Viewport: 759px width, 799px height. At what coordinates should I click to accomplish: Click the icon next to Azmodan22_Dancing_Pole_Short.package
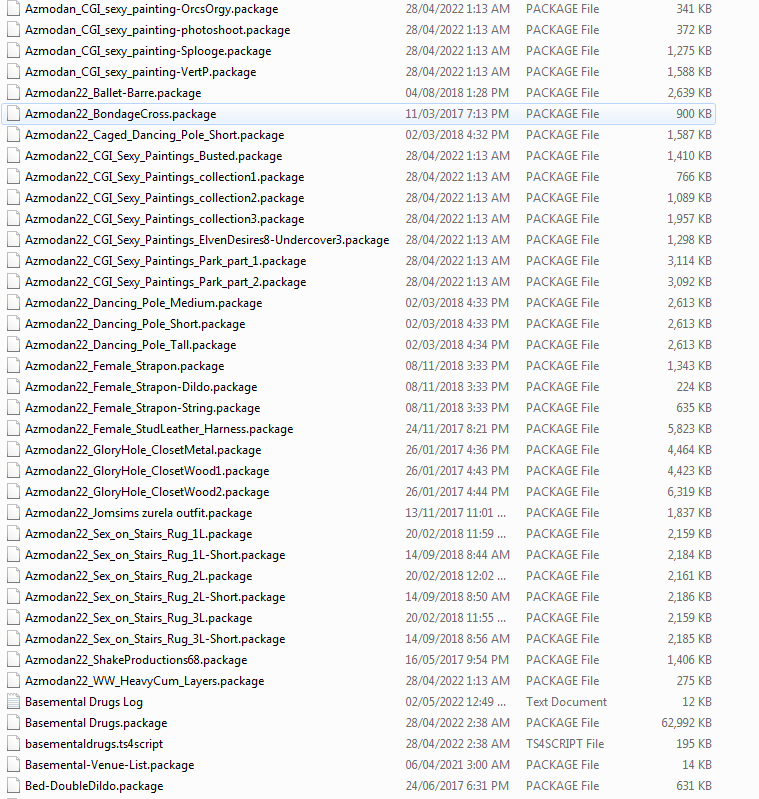point(14,324)
